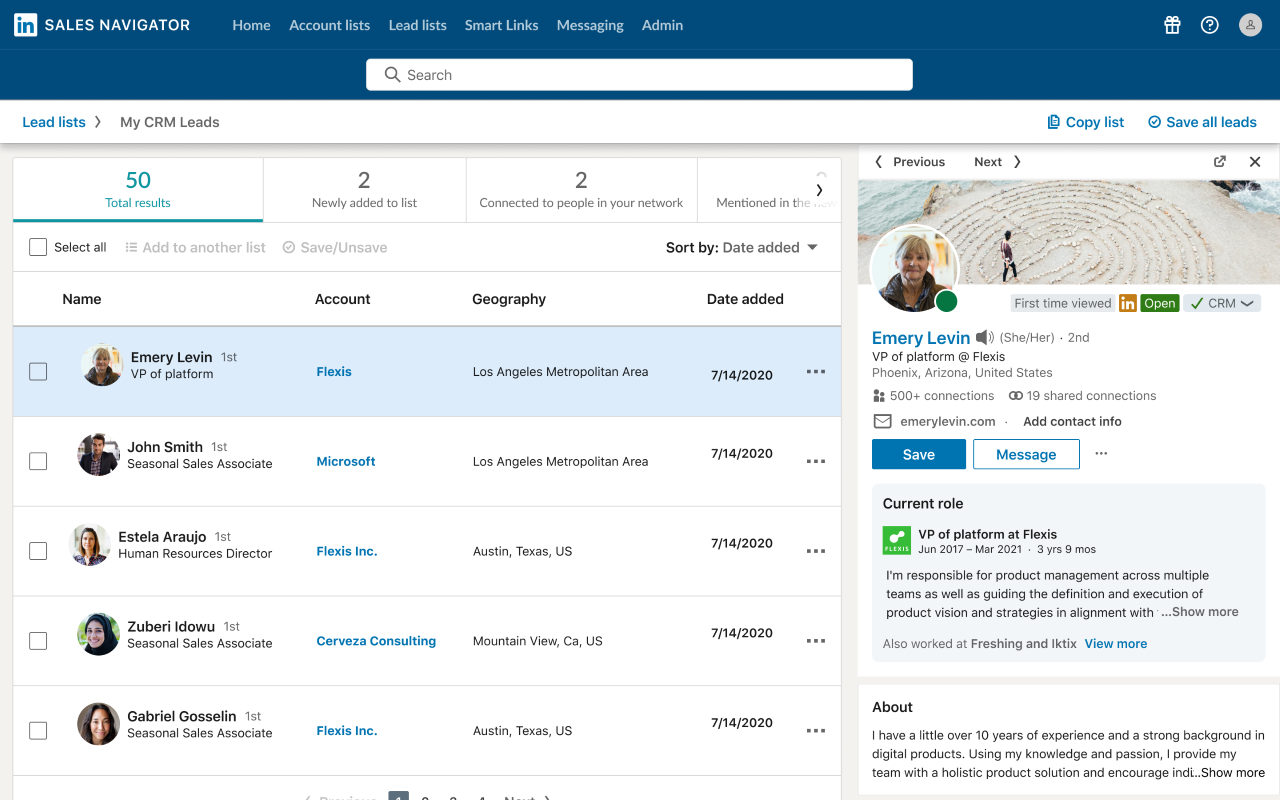Click John Smith's avatar thumbnail
This screenshot has width=1280, height=800.
(99, 455)
